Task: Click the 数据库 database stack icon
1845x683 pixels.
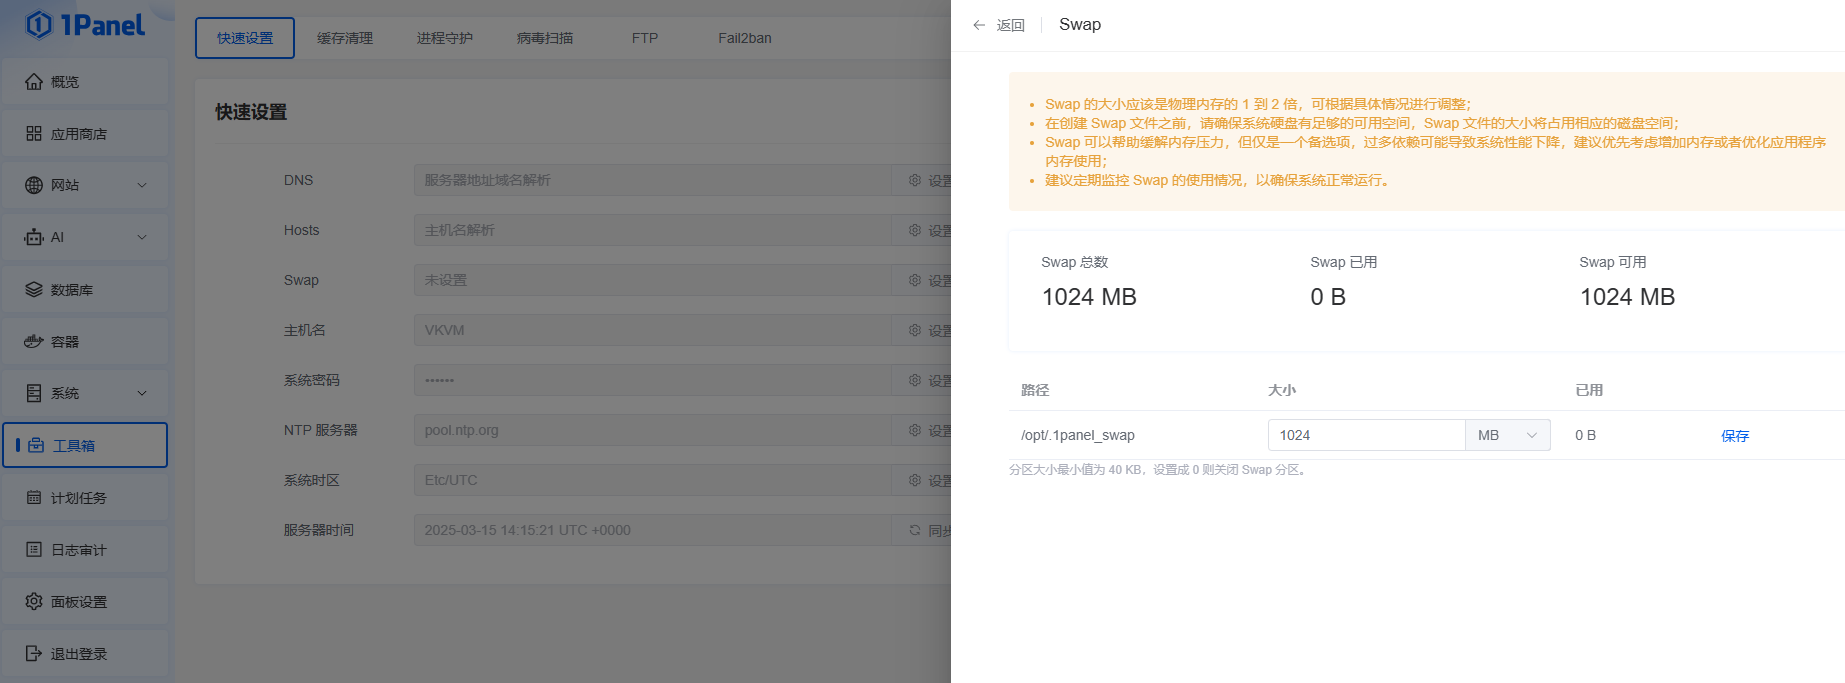Action: tap(34, 290)
